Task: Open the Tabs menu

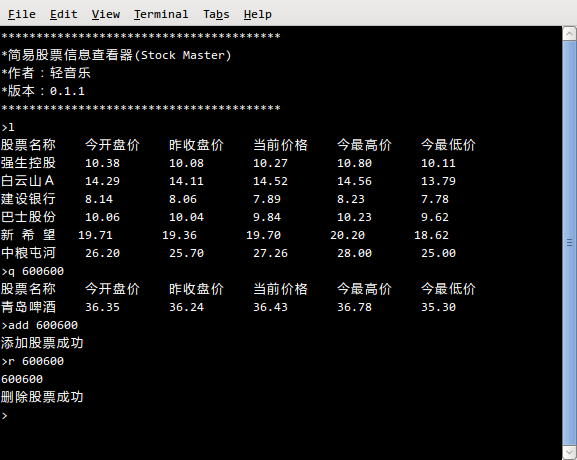Action: [x=216, y=14]
